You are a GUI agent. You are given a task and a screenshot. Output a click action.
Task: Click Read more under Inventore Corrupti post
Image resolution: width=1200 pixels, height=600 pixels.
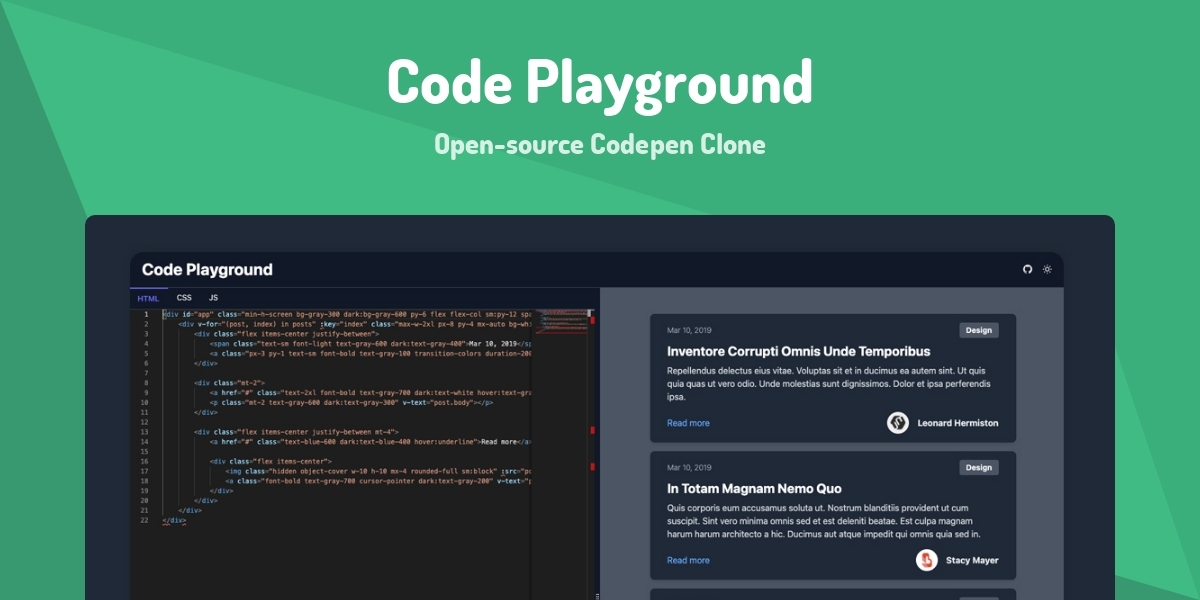[x=687, y=423]
